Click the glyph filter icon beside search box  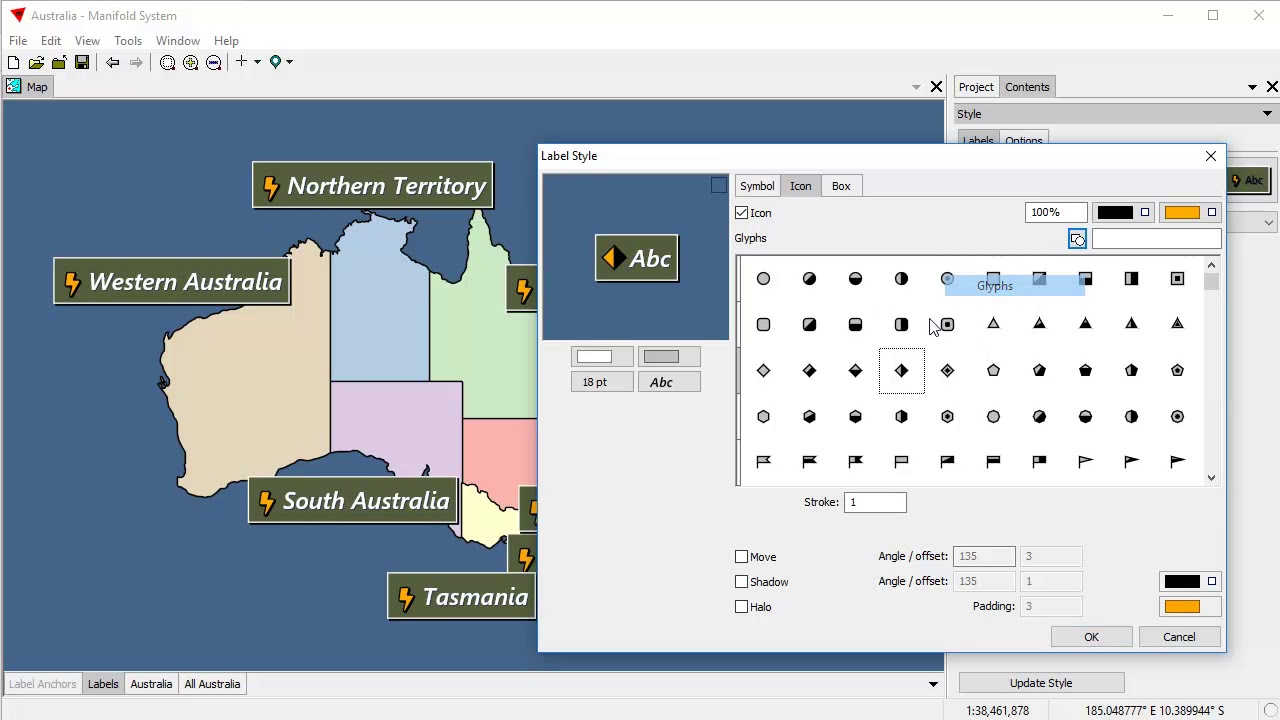click(1077, 239)
